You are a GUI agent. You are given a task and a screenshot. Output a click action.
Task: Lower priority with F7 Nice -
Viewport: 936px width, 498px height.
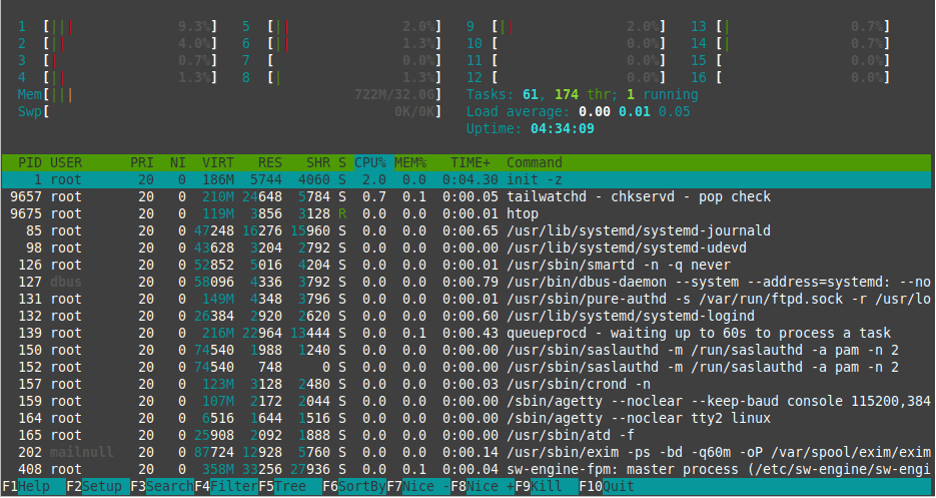[418, 487]
